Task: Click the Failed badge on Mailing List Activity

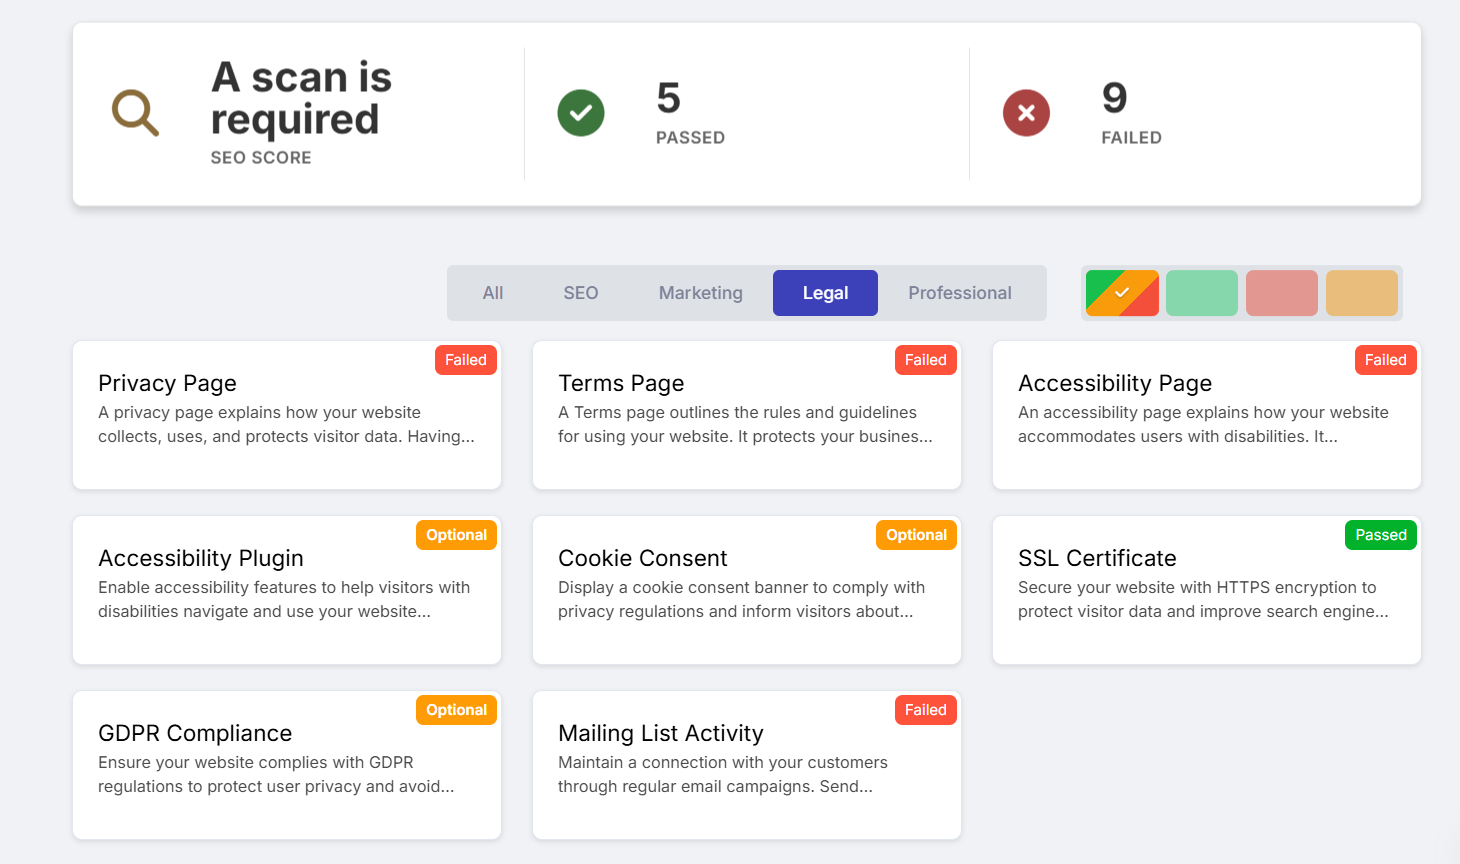Action: pos(925,710)
